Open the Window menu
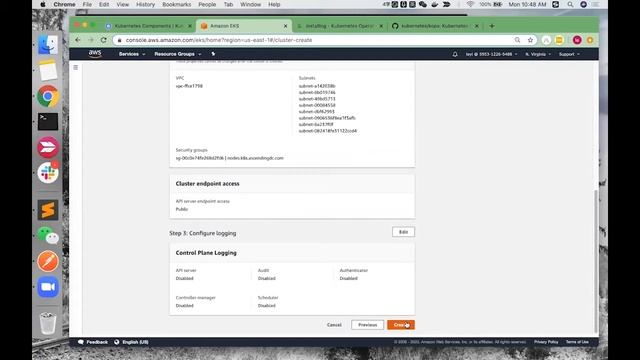This screenshot has width=640, height=360. coord(250,4)
